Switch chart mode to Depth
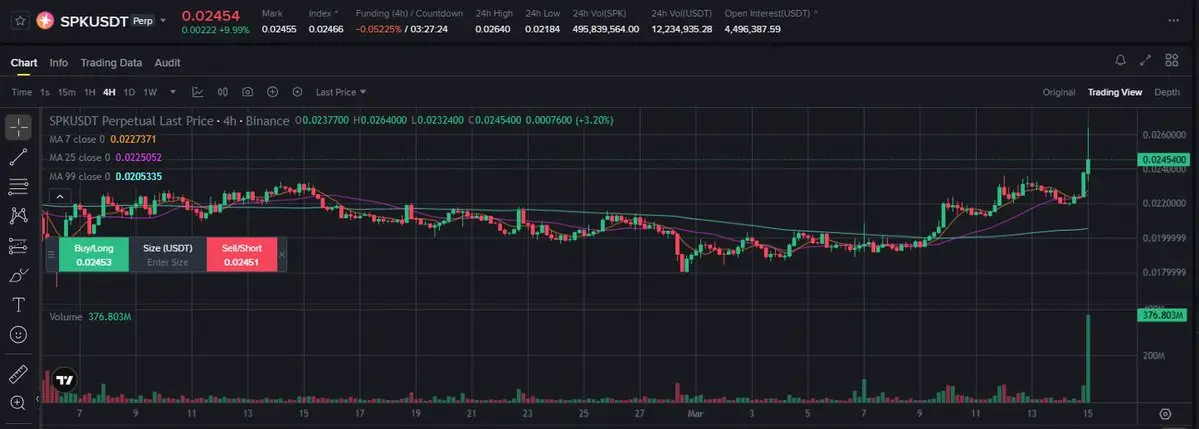 tap(1167, 92)
